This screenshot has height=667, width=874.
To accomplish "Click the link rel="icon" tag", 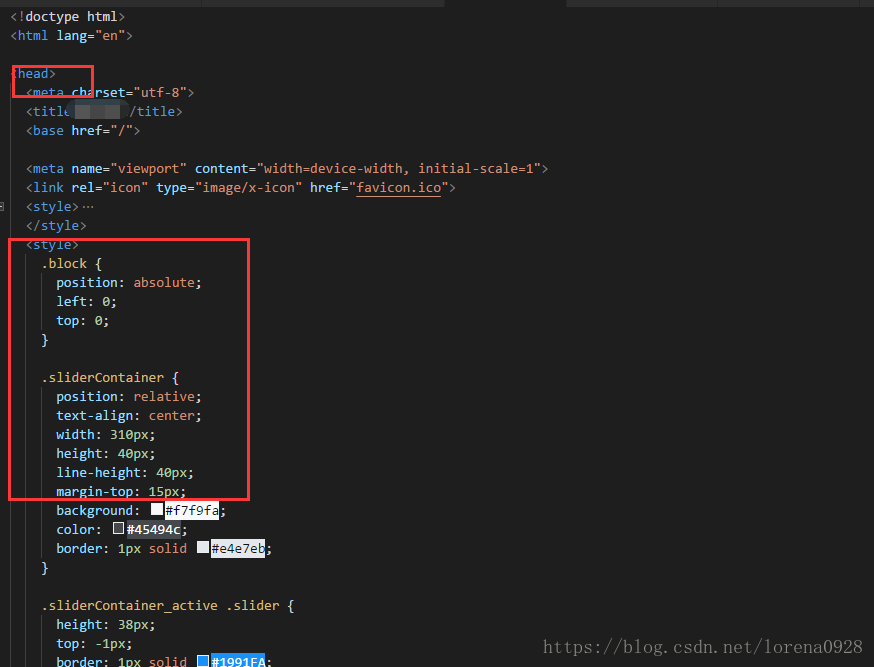I will coord(241,188).
